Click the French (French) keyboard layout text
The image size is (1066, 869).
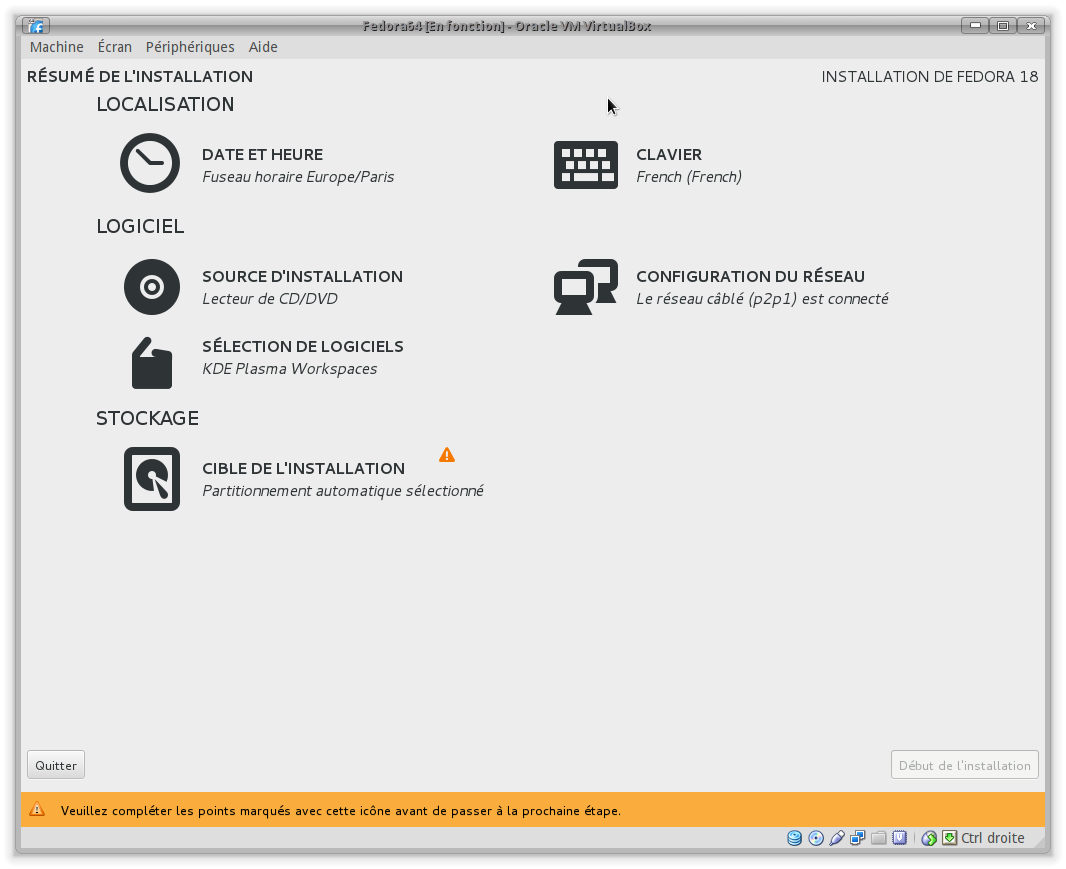(x=689, y=177)
